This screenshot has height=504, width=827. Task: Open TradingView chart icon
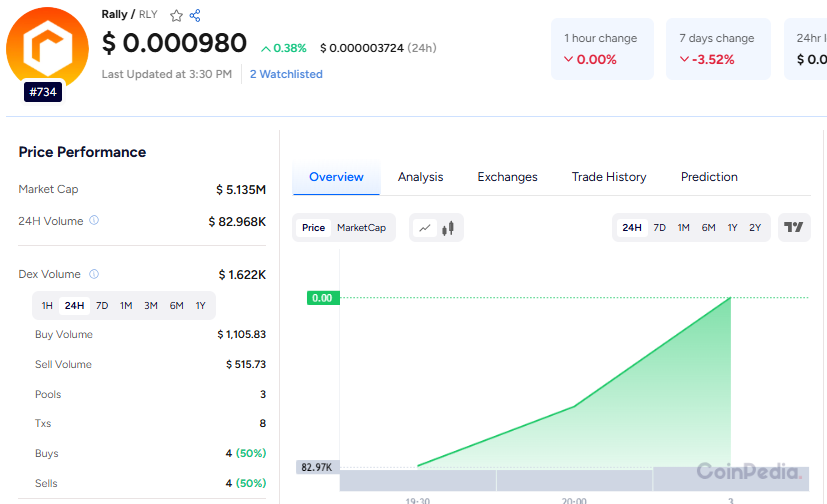click(x=794, y=227)
